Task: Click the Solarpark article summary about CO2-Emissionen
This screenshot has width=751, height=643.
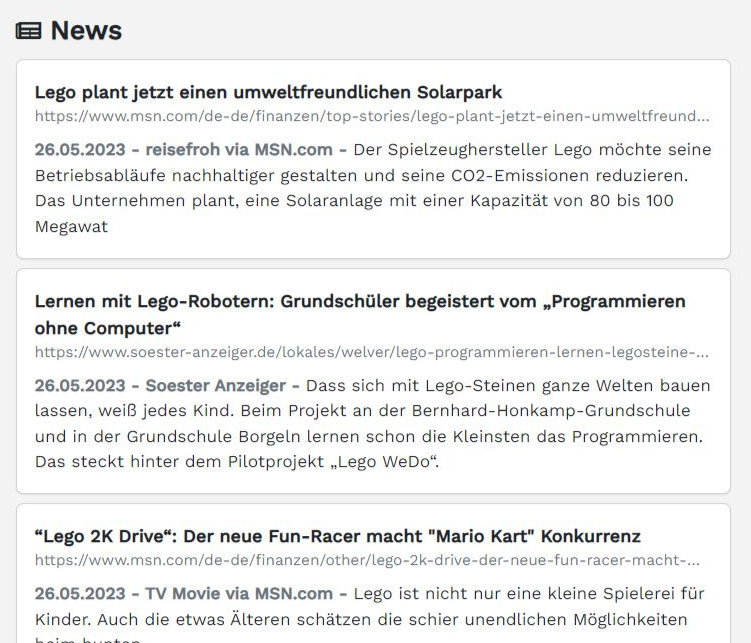Action: pyautogui.click(x=373, y=188)
